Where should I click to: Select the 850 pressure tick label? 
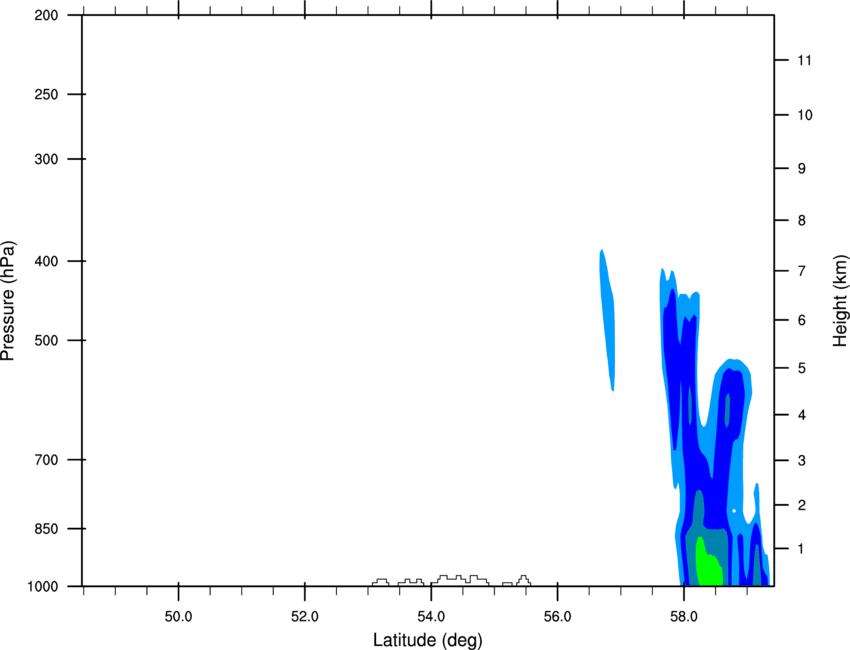pos(46,529)
